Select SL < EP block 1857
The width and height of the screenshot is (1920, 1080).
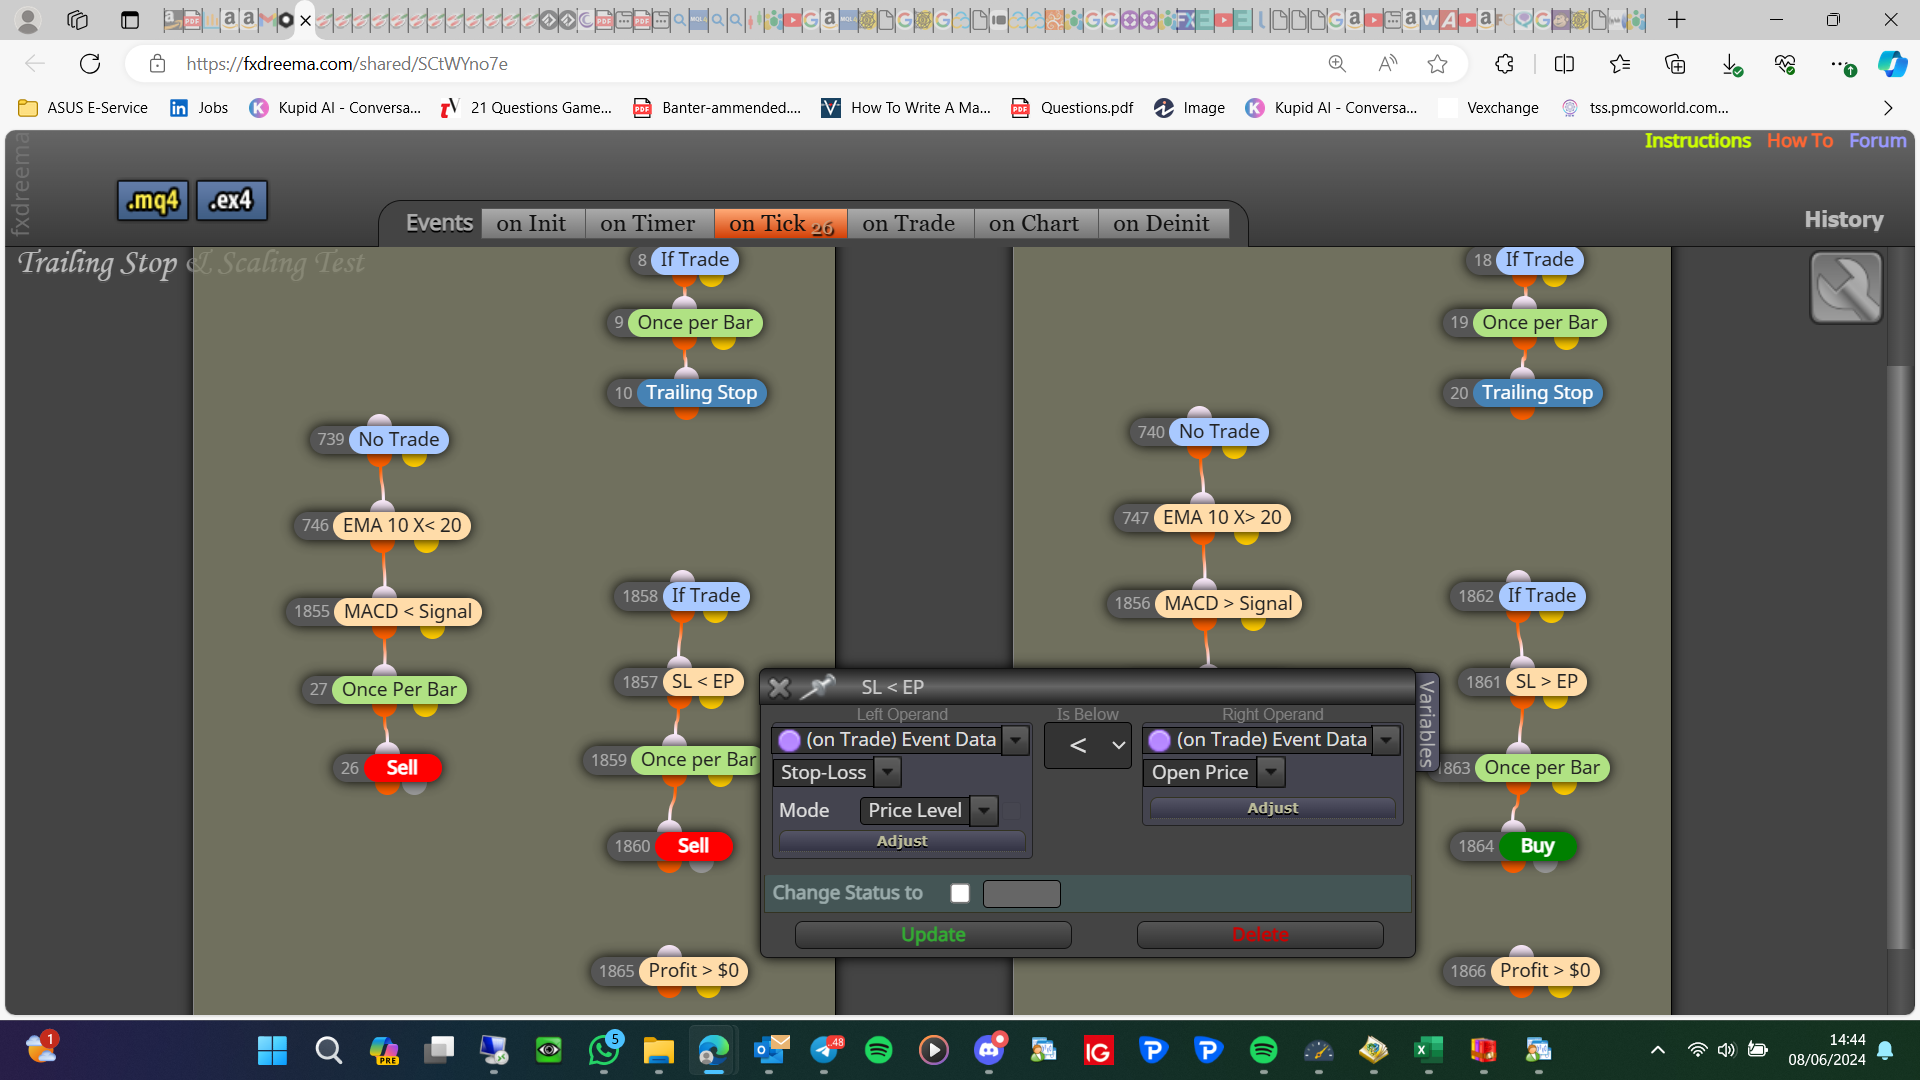(x=703, y=682)
